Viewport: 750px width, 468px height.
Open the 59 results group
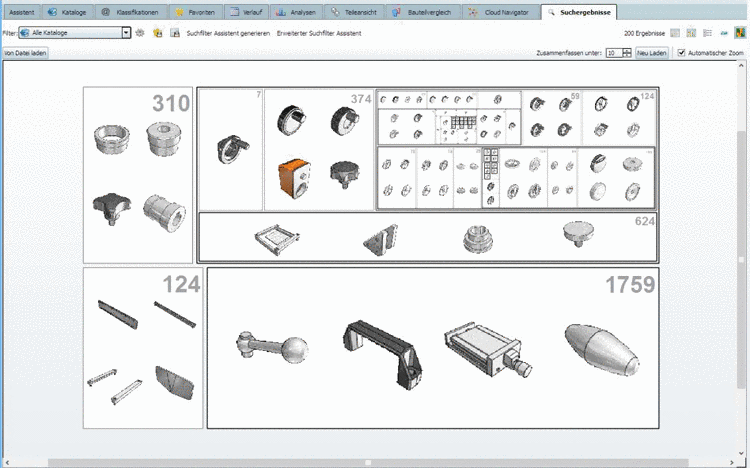(x=551, y=117)
